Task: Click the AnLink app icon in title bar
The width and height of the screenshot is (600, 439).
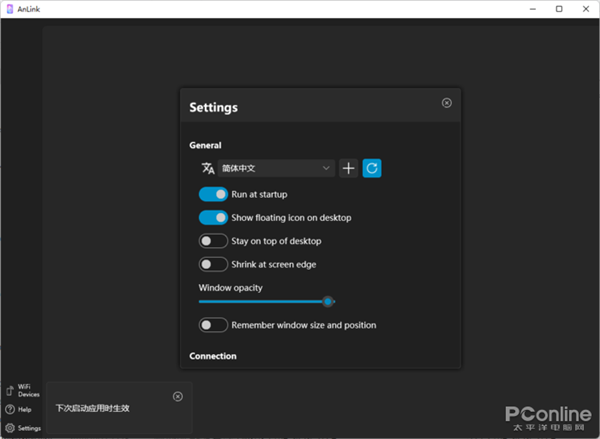Action: coord(9,9)
